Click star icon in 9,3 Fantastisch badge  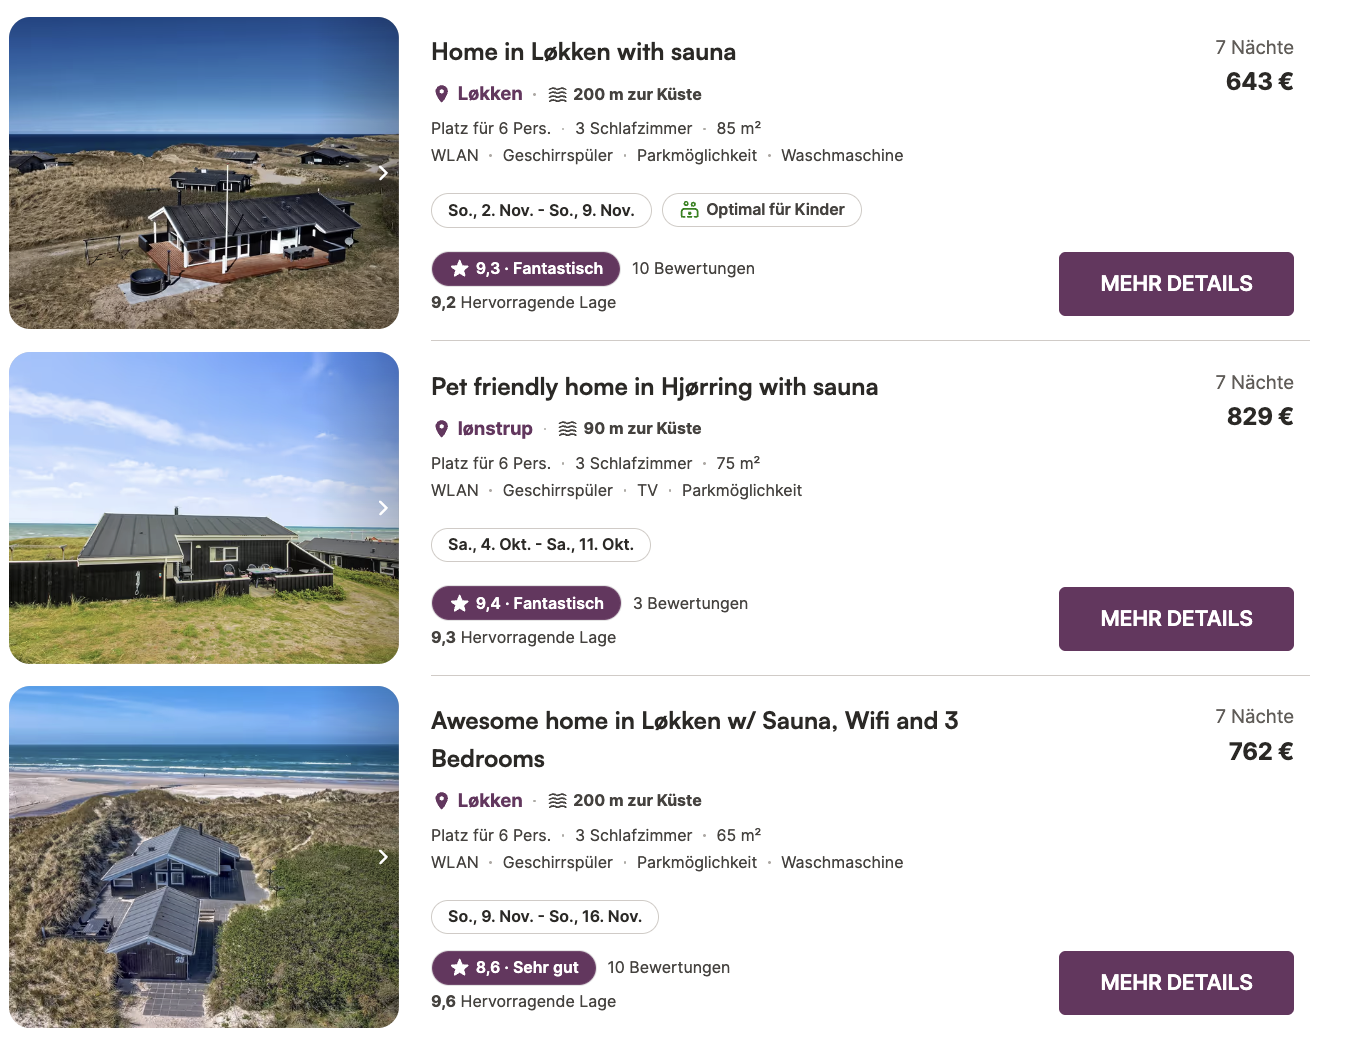coord(459,268)
